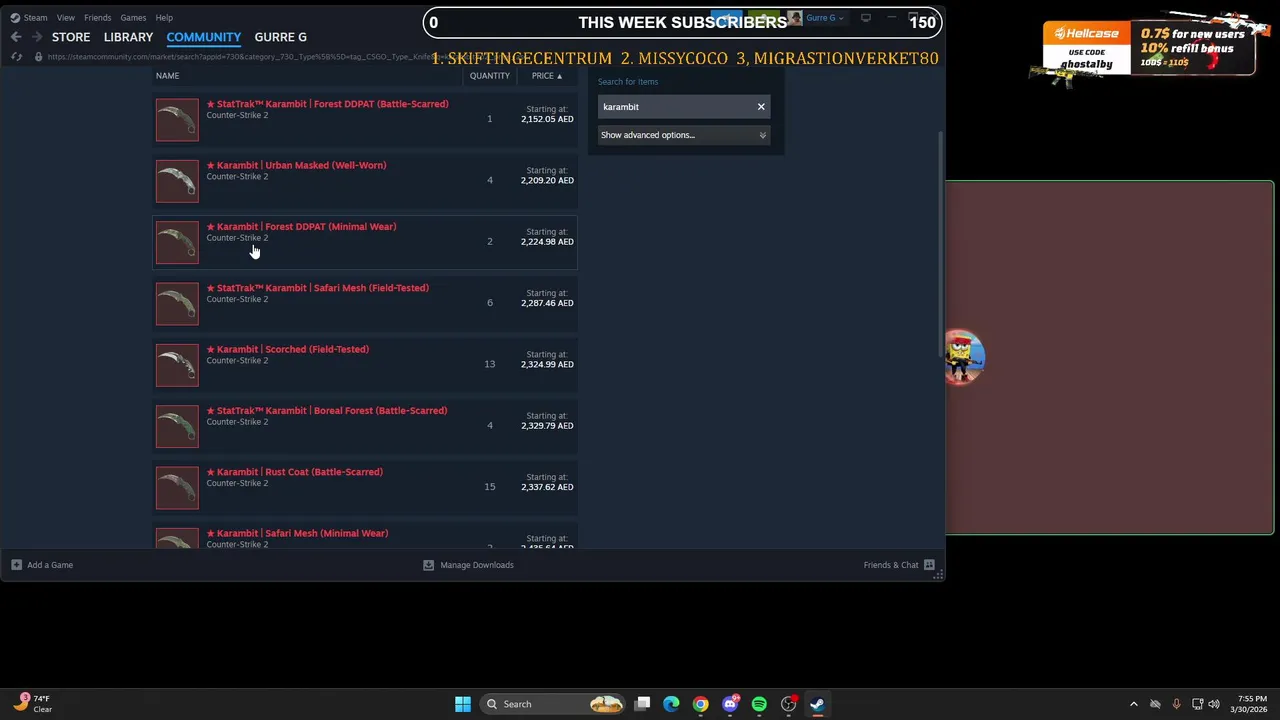
Task: Click the Friends & Chat grid icon
Action: pyautogui.click(x=929, y=565)
